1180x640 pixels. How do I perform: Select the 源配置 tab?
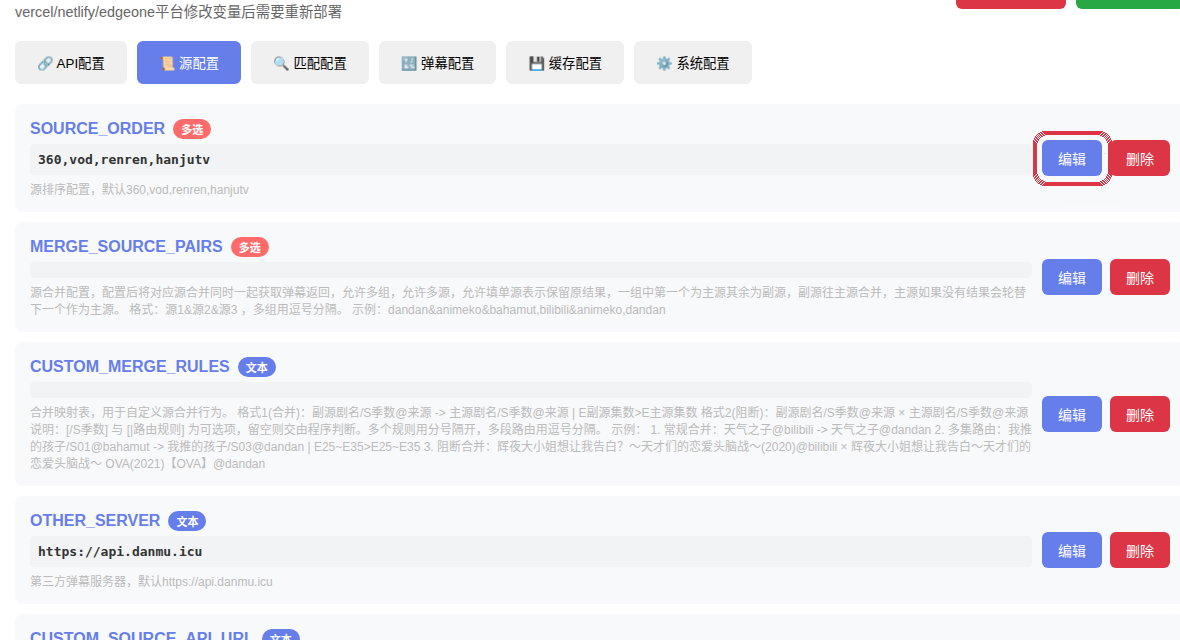(x=189, y=62)
